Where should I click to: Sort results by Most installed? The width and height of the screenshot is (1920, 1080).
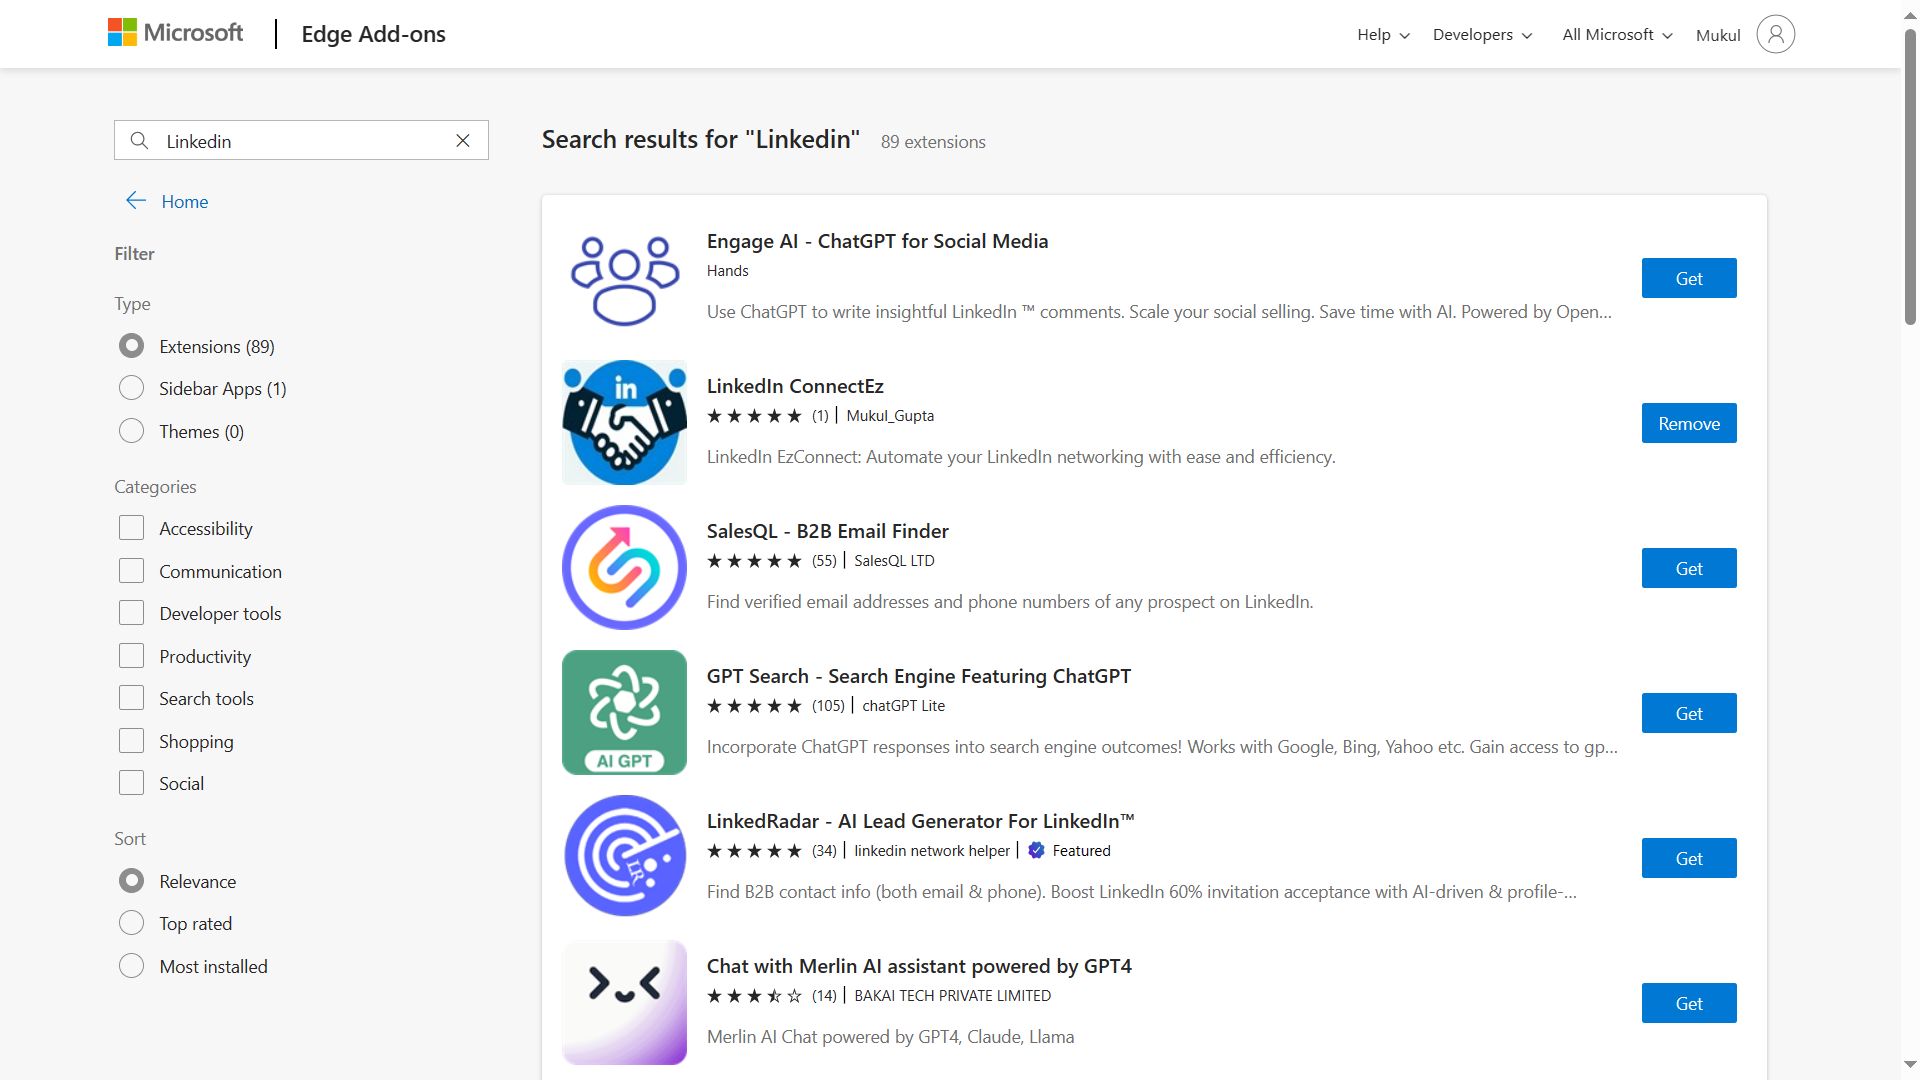point(131,966)
